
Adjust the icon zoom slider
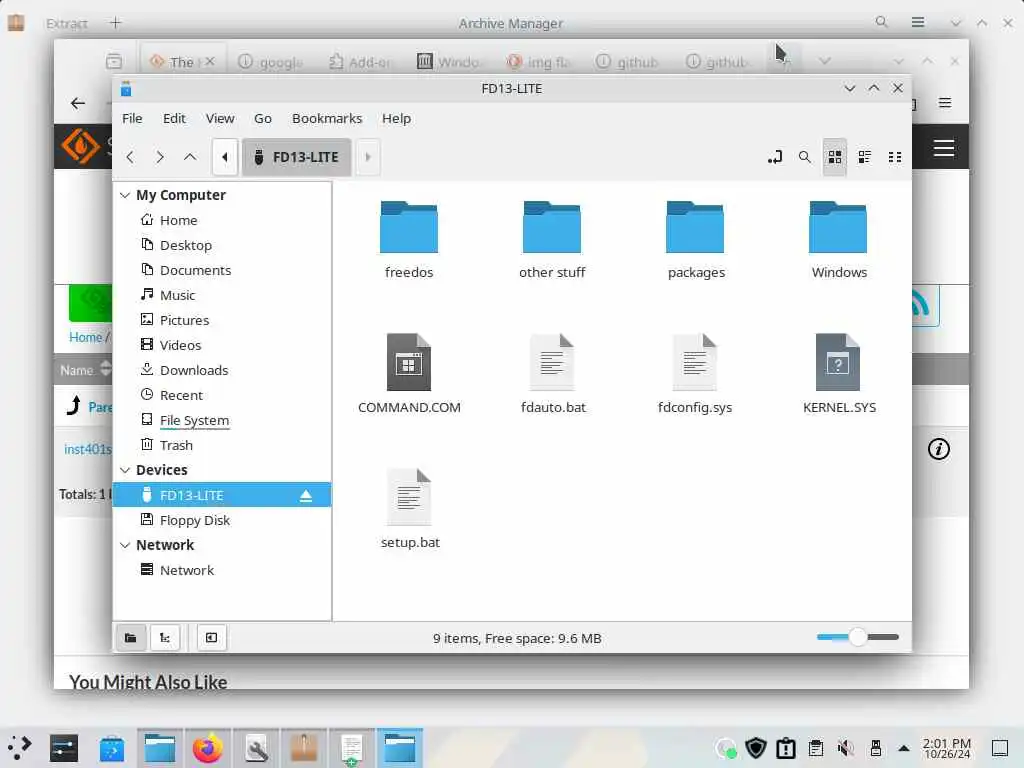click(857, 637)
